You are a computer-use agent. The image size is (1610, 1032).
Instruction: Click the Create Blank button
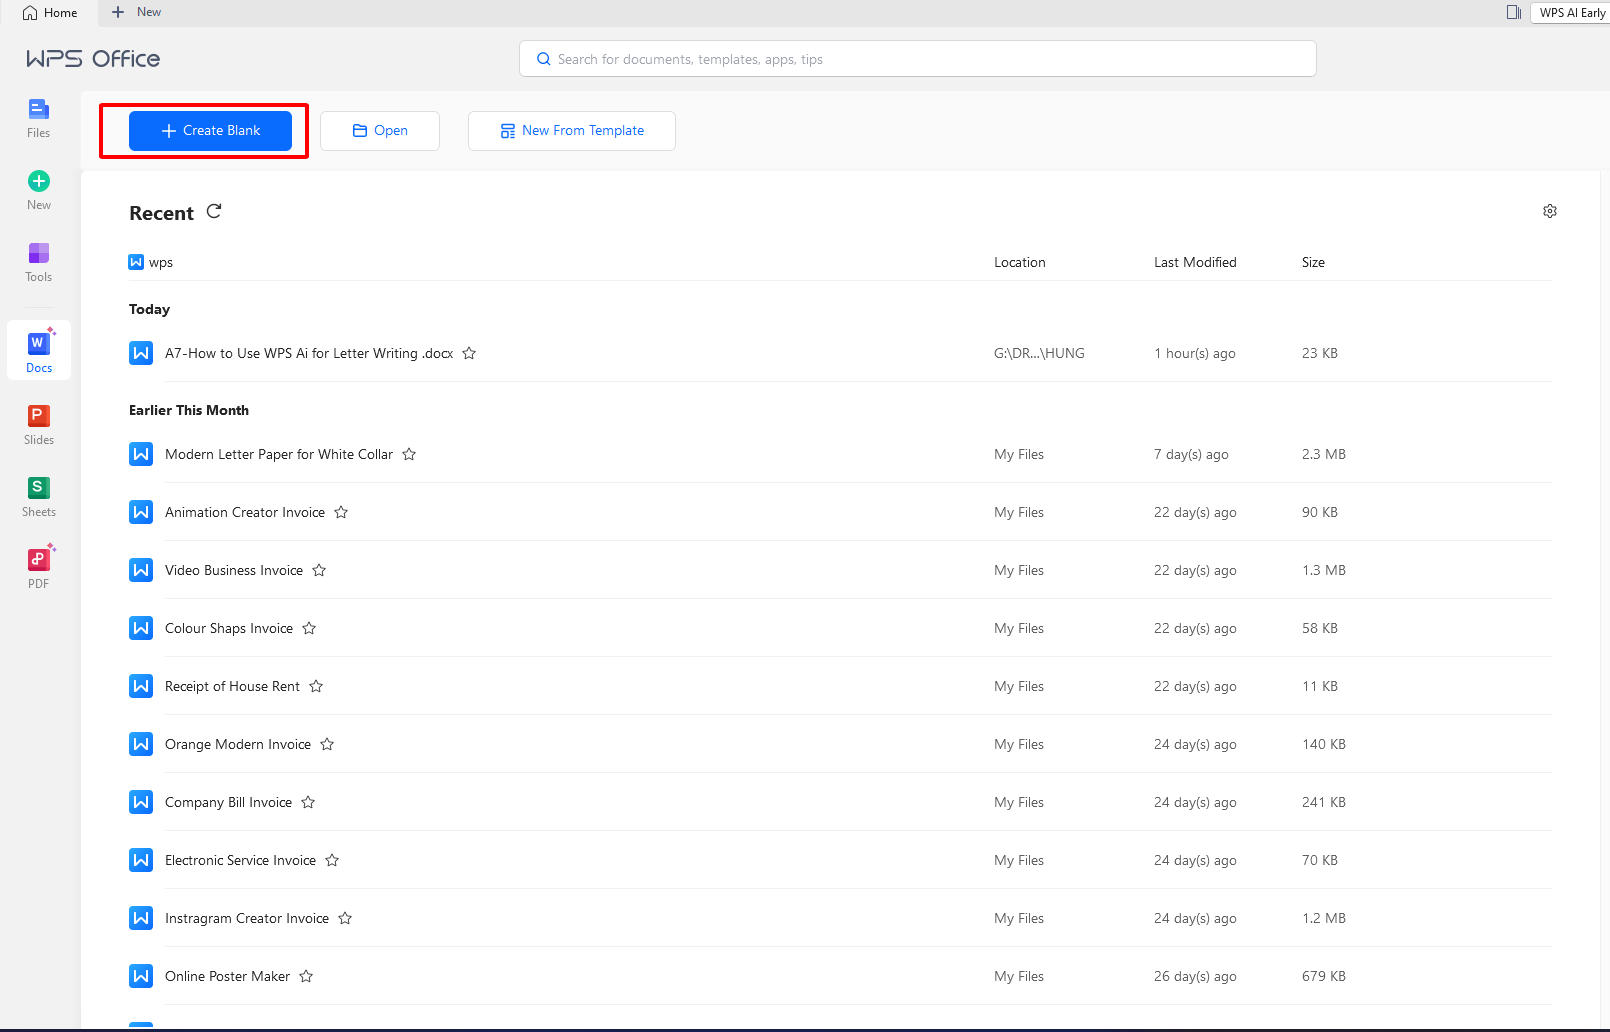(209, 130)
